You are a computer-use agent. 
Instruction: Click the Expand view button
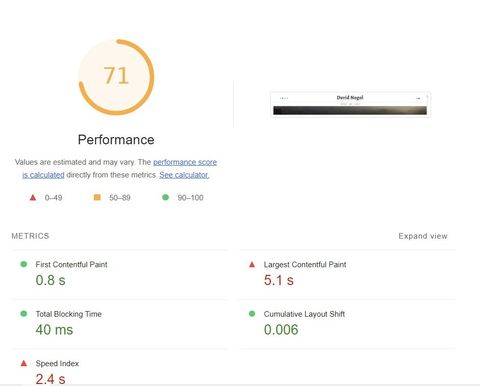423,236
